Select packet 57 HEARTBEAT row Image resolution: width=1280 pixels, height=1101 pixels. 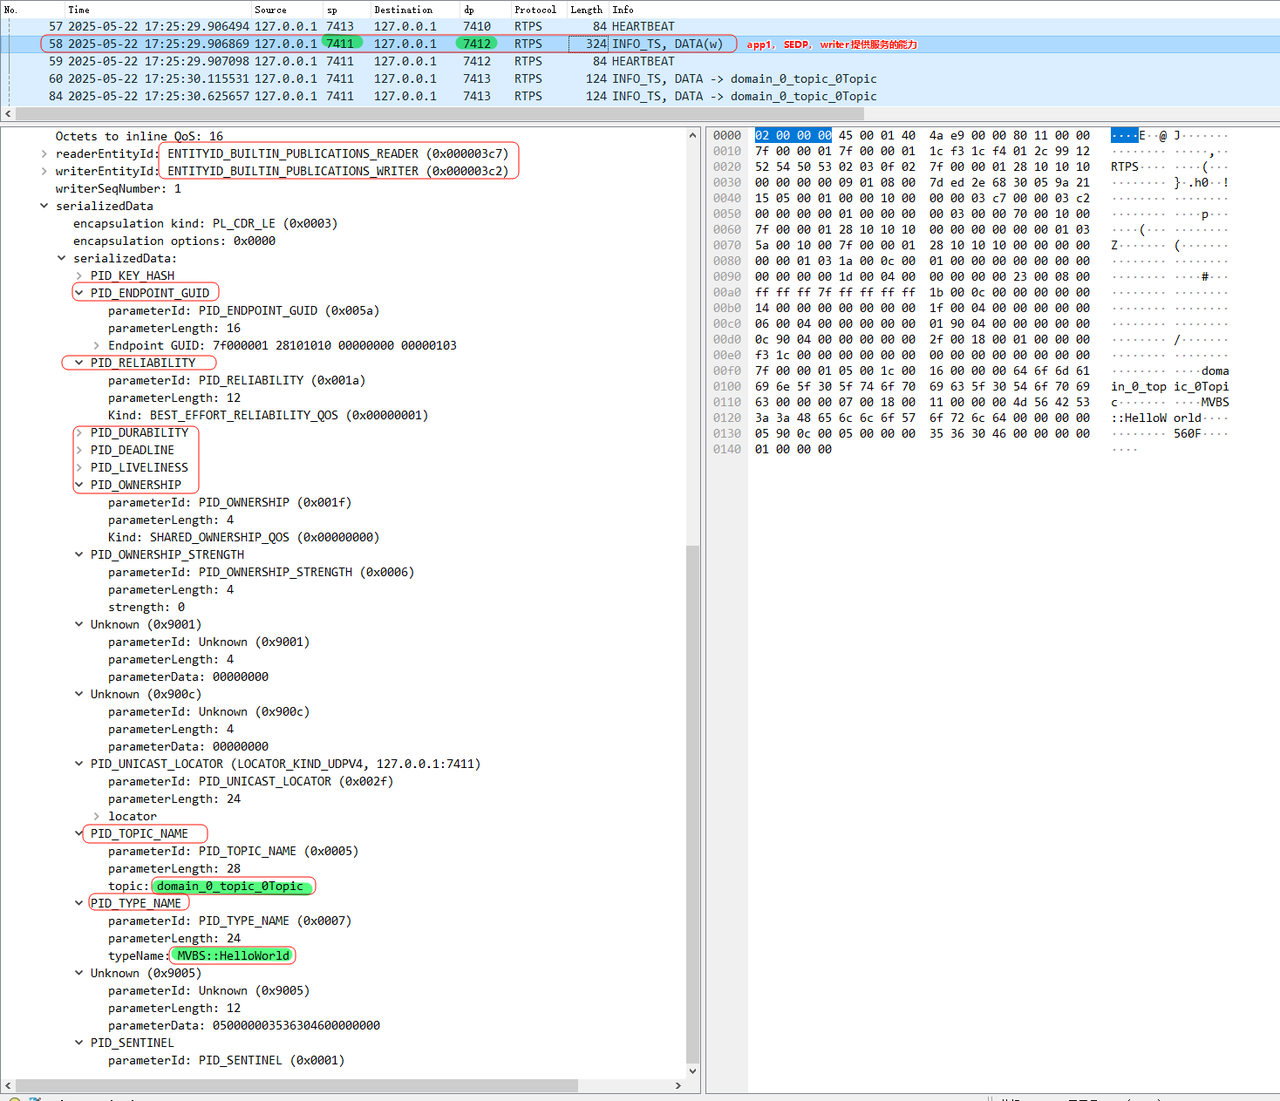[300, 27]
